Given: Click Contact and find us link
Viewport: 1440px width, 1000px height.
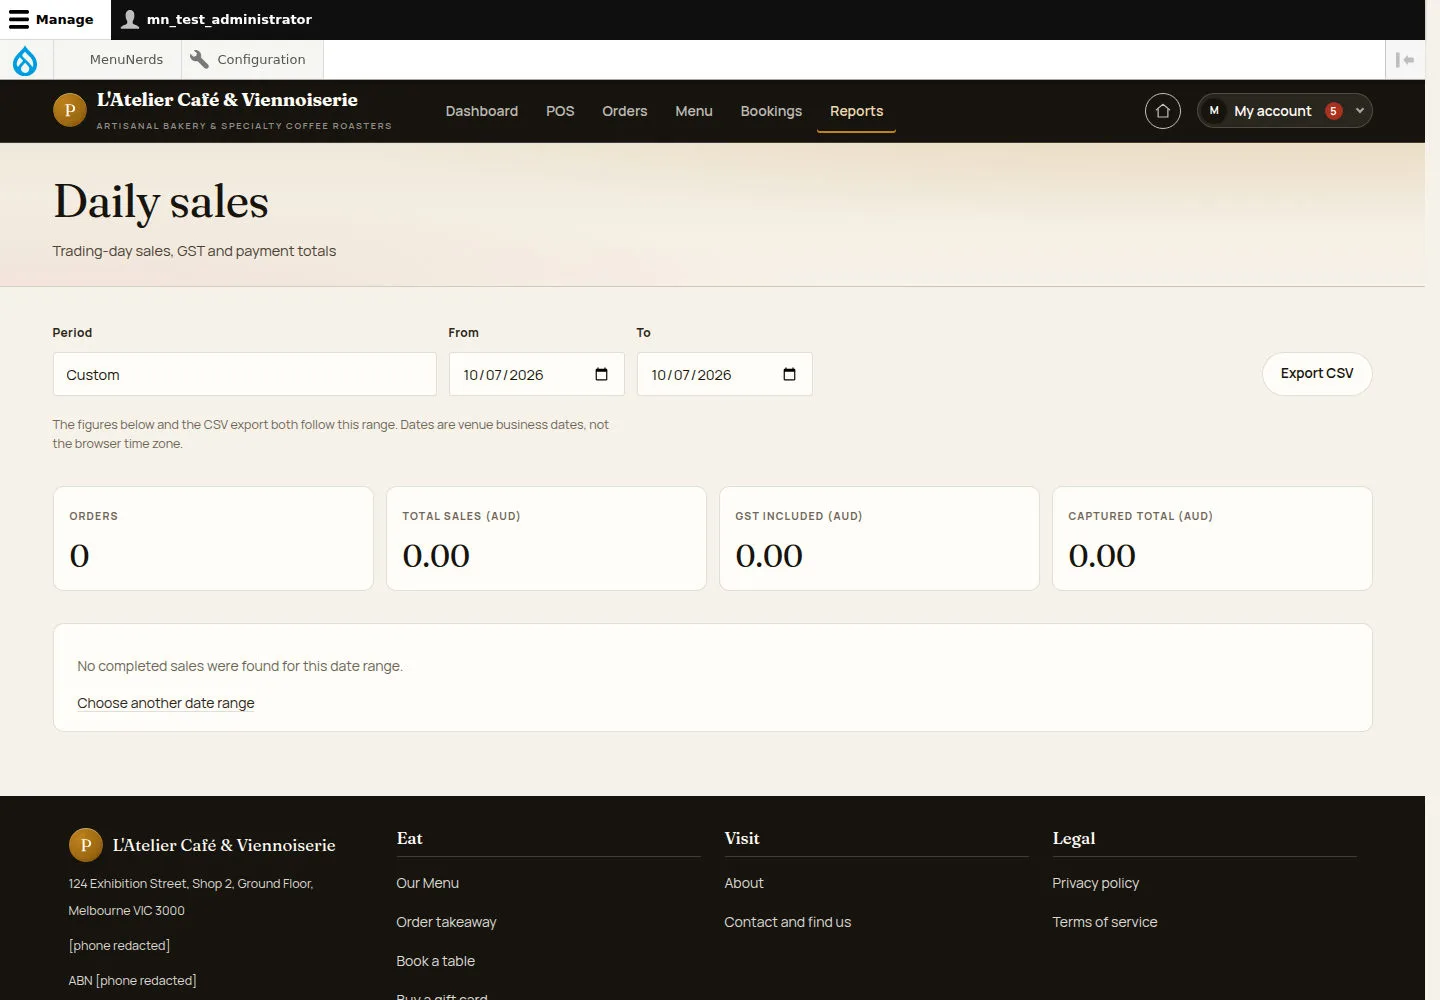Looking at the screenshot, I should [x=788, y=922].
